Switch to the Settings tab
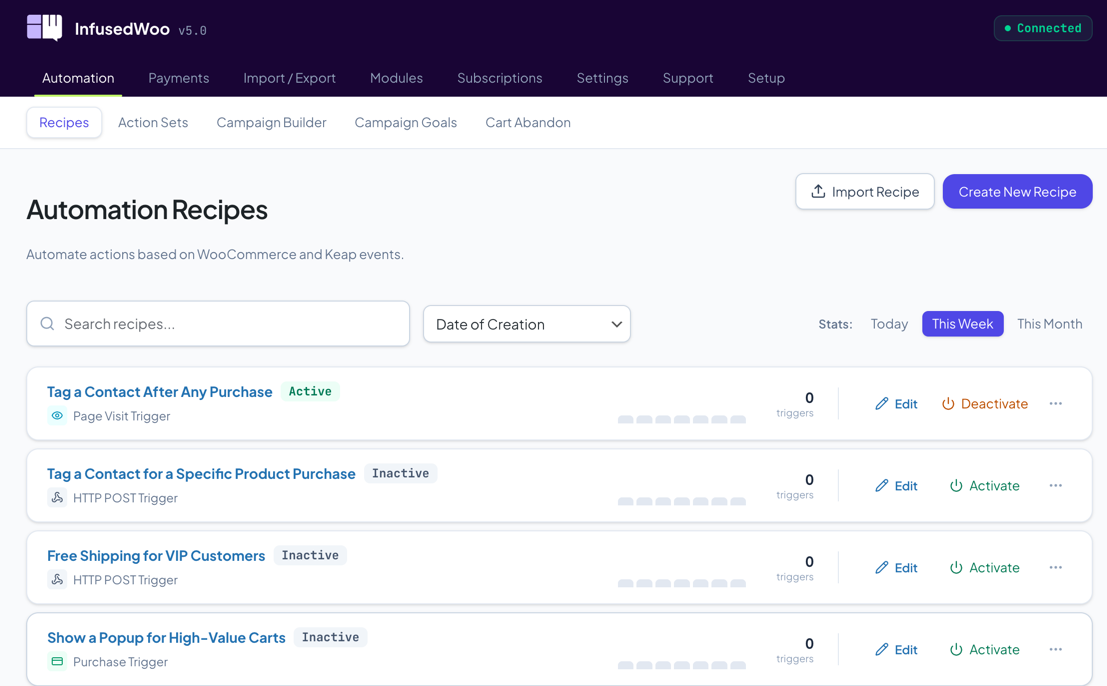The height and width of the screenshot is (686, 1107). click(x=602, y=78)
